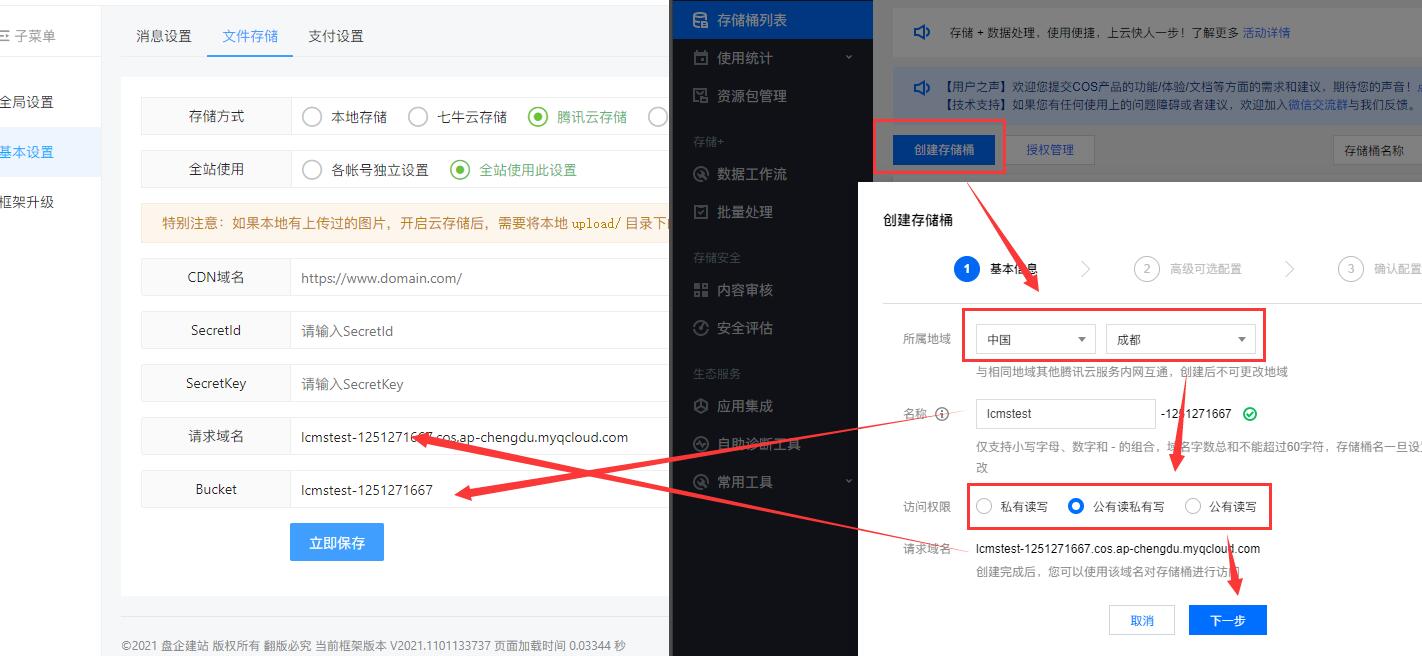Expand 常用工具 chevron in sidebar
The width and height of the screenshot is (1422, 656).
click(x=849, y=482)
